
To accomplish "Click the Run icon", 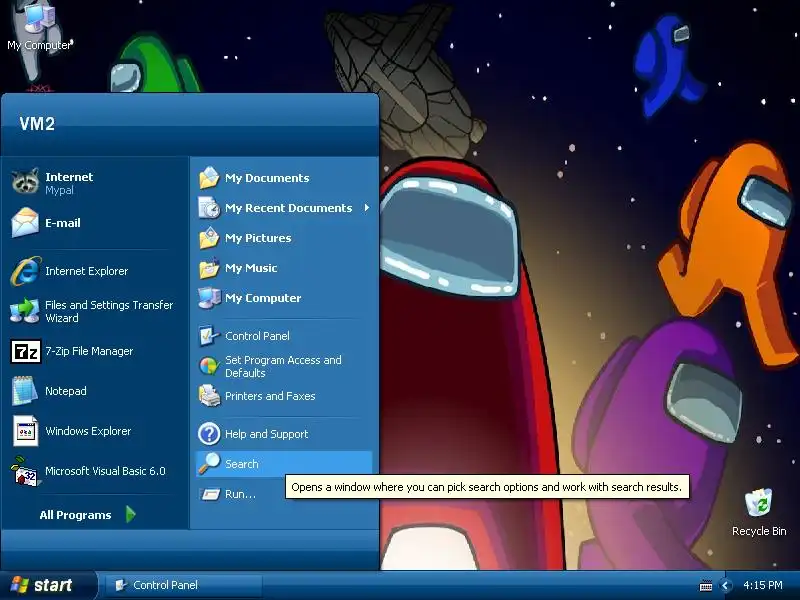I will point(209,494).
